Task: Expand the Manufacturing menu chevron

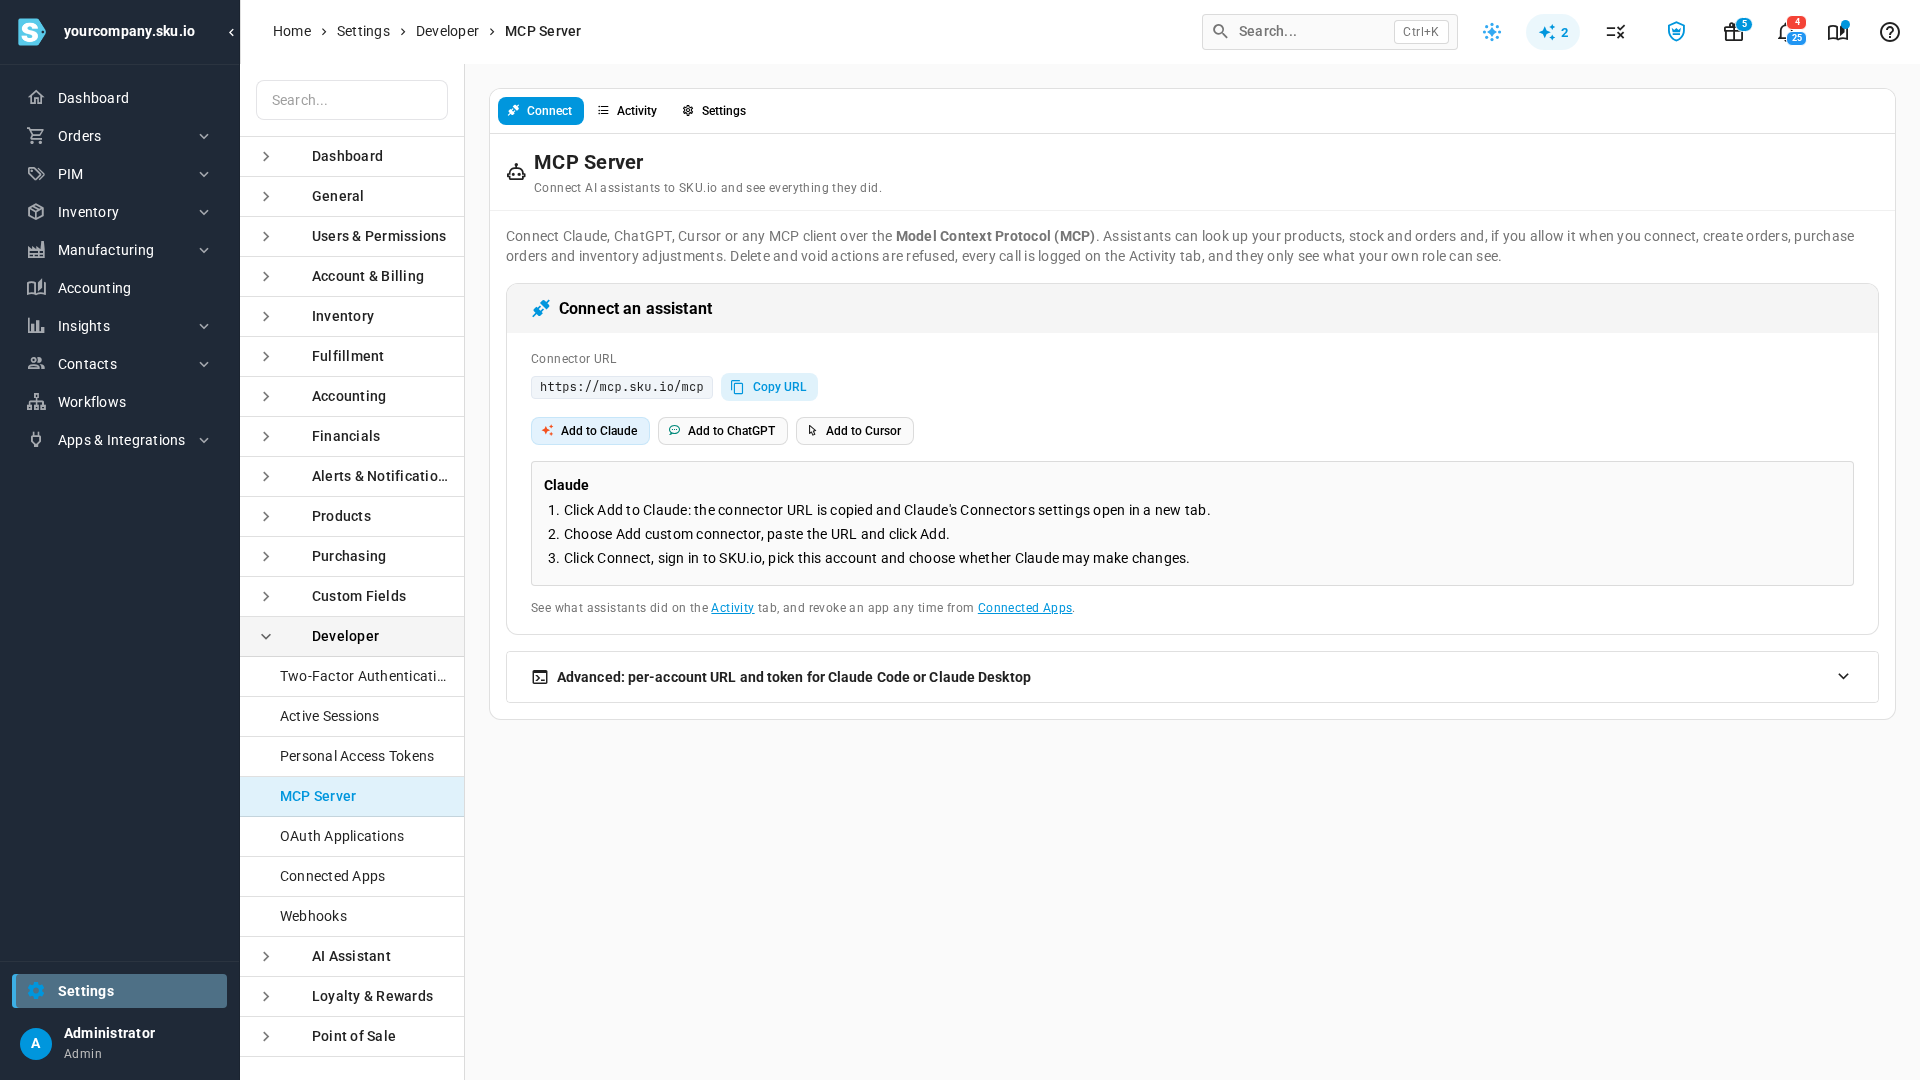Action: [x=204, y=250]
